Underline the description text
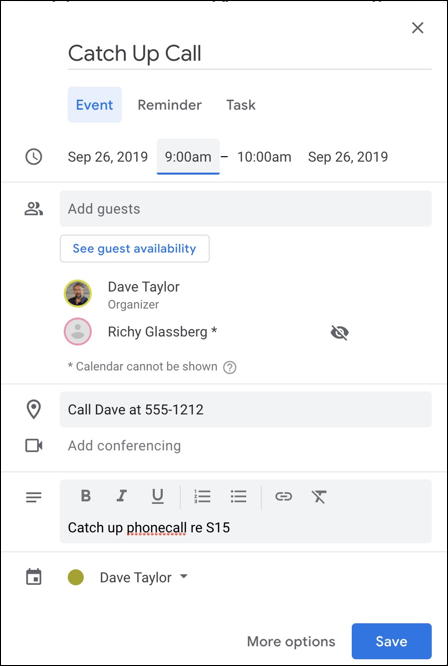The height and width of the screenshot is (666, 448). click(158, 496)
